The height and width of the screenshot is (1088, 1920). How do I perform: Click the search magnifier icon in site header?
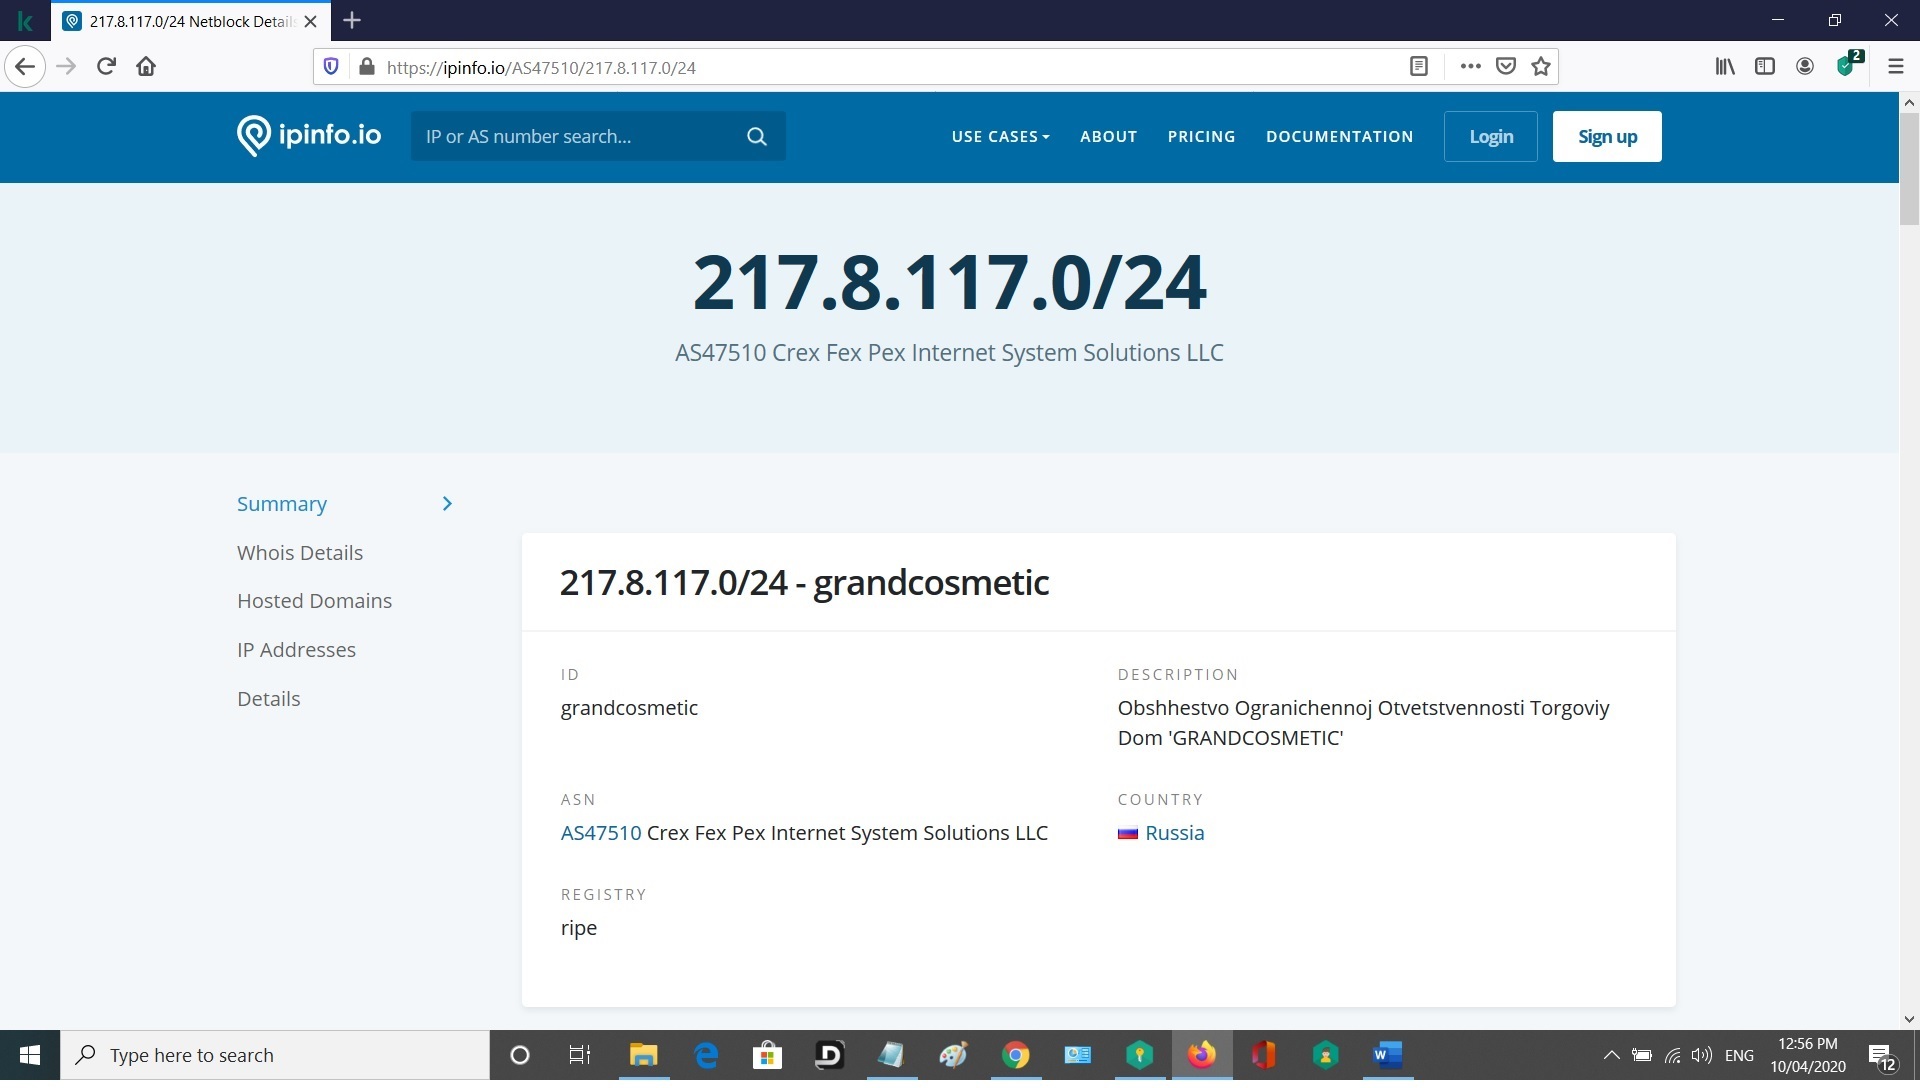pos(757,137)
